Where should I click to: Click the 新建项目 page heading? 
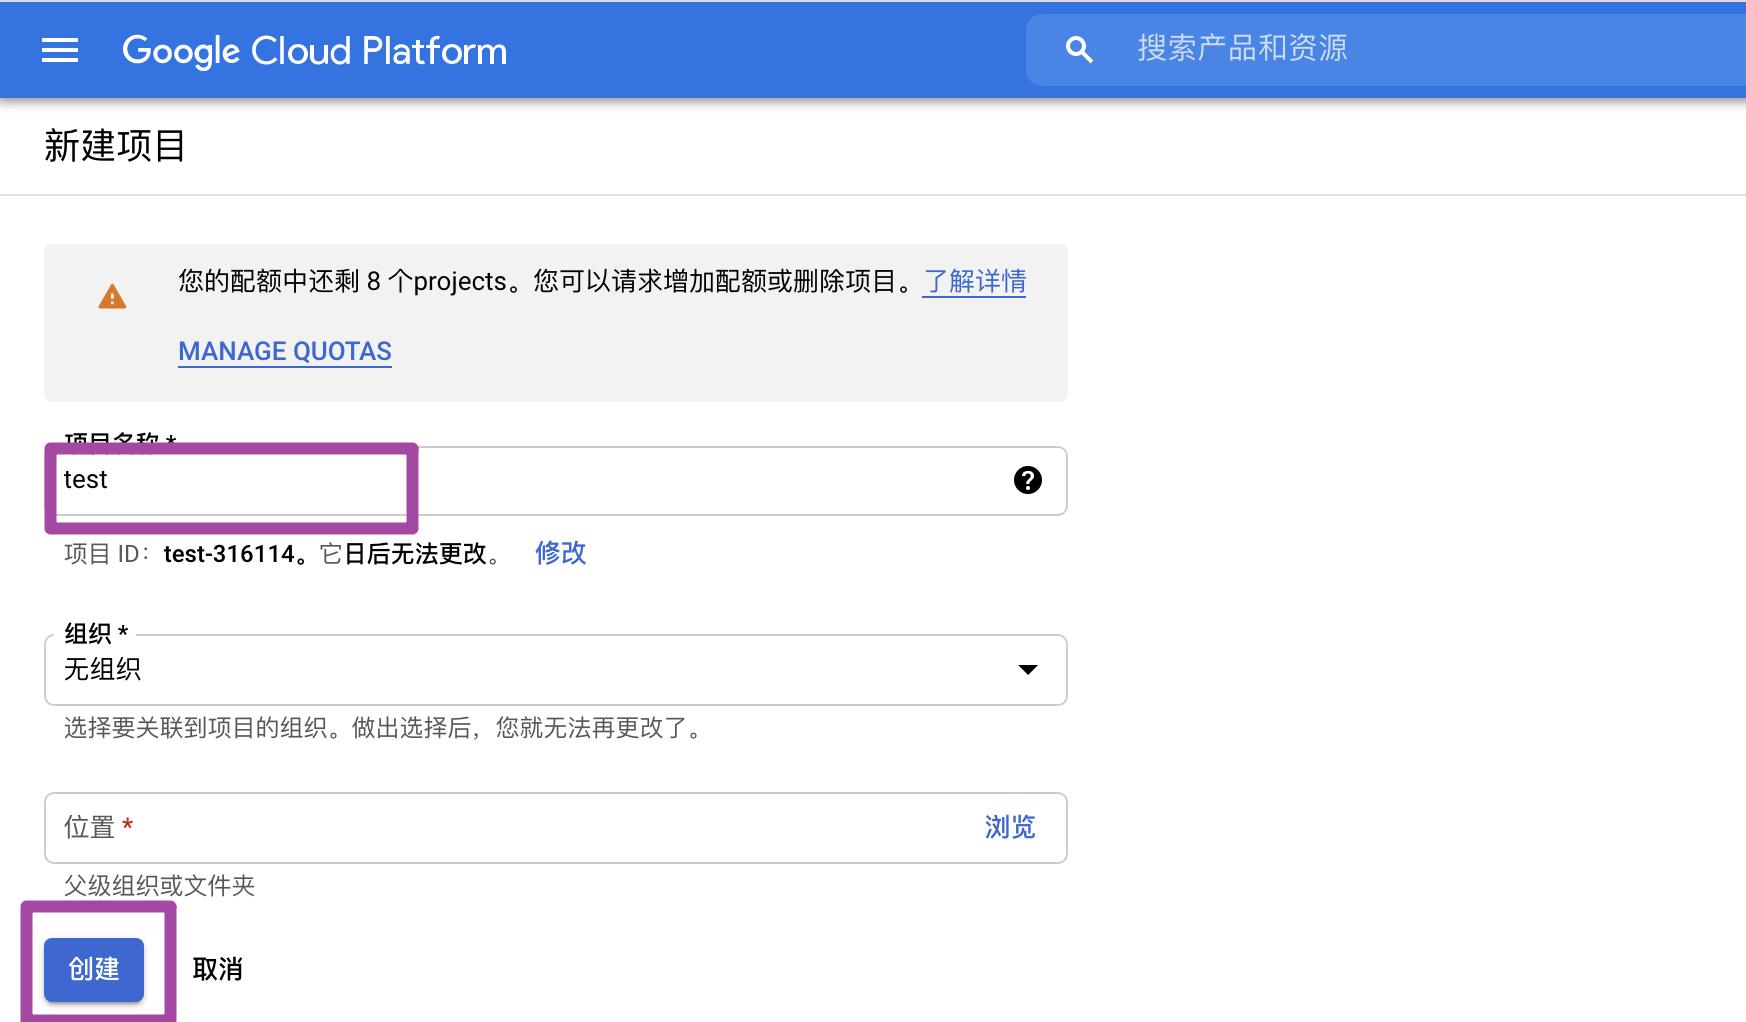113,145
